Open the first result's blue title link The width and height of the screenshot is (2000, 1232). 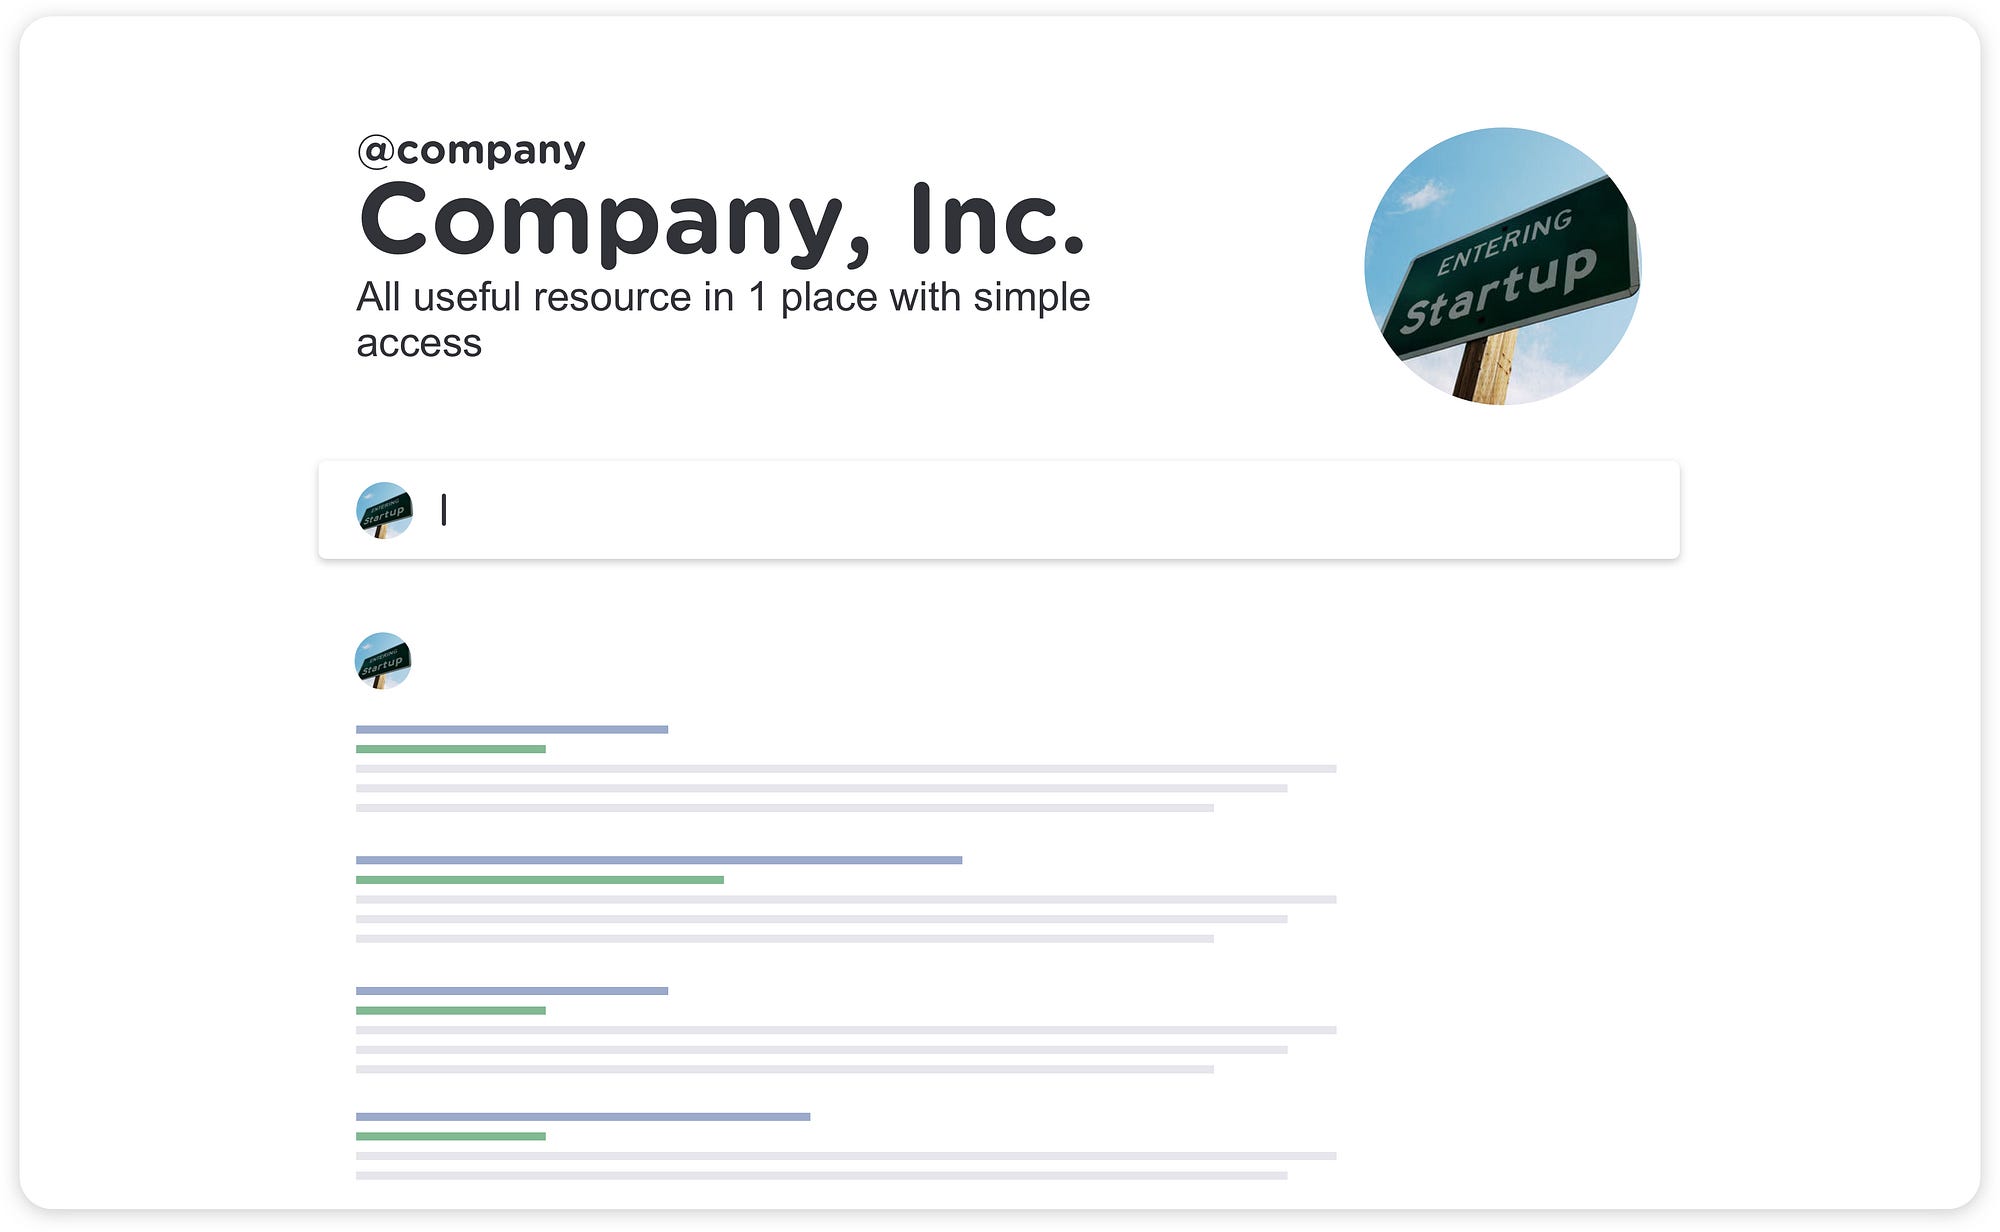[512, 730]
